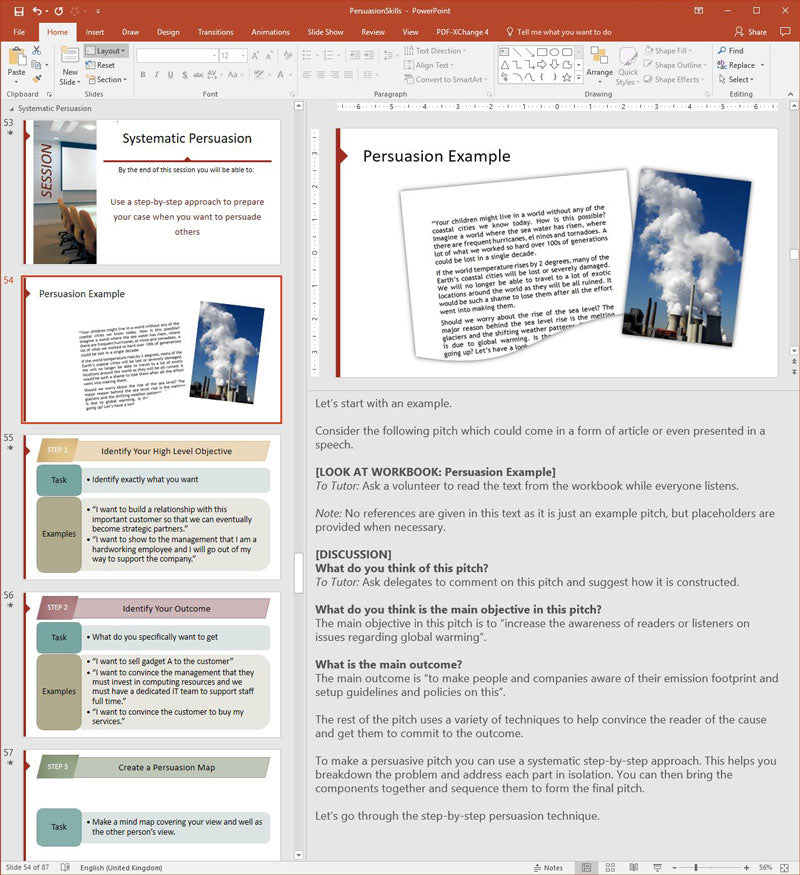Open the font name combo box

pos(177,56)
